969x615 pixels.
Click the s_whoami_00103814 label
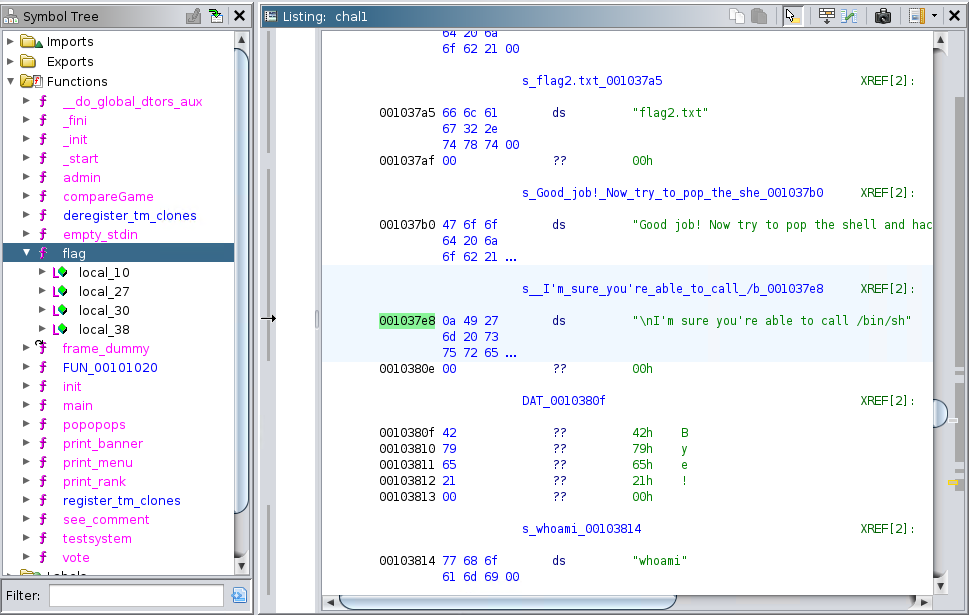coord(582,528)
